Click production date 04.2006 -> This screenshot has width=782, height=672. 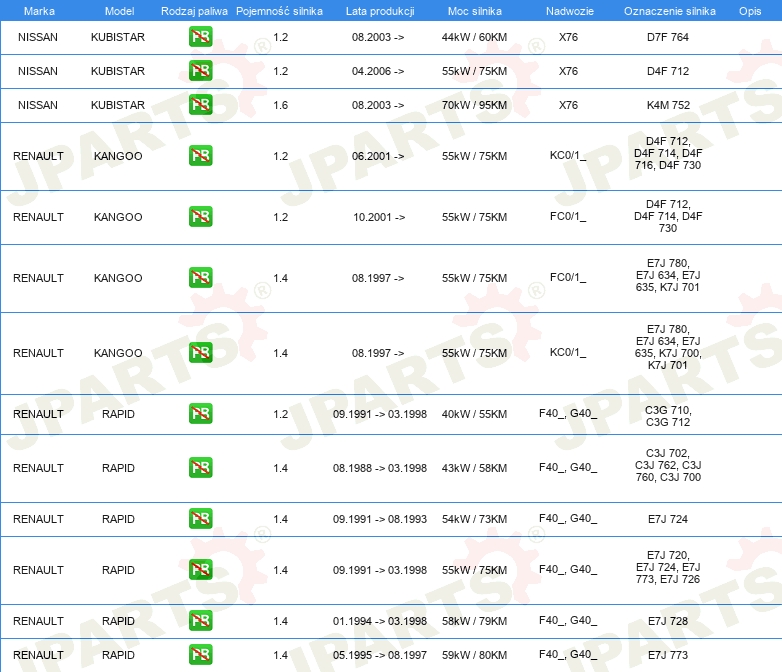[378, 71]
